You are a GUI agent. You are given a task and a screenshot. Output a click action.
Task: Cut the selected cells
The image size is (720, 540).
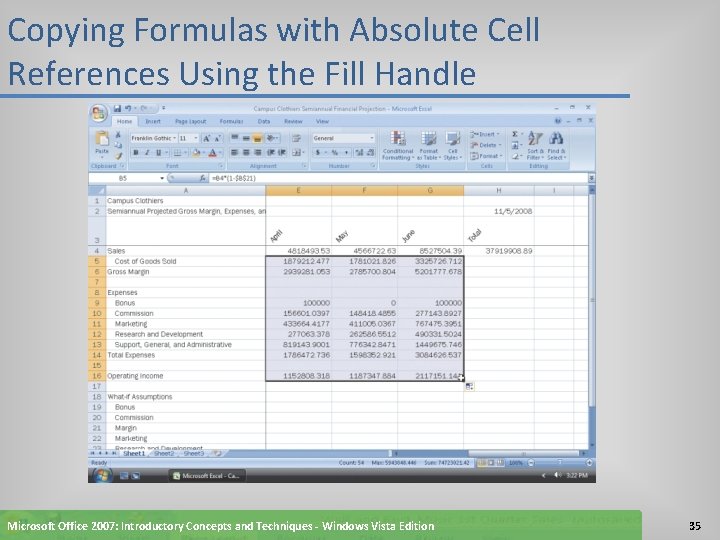pos(118,135)
